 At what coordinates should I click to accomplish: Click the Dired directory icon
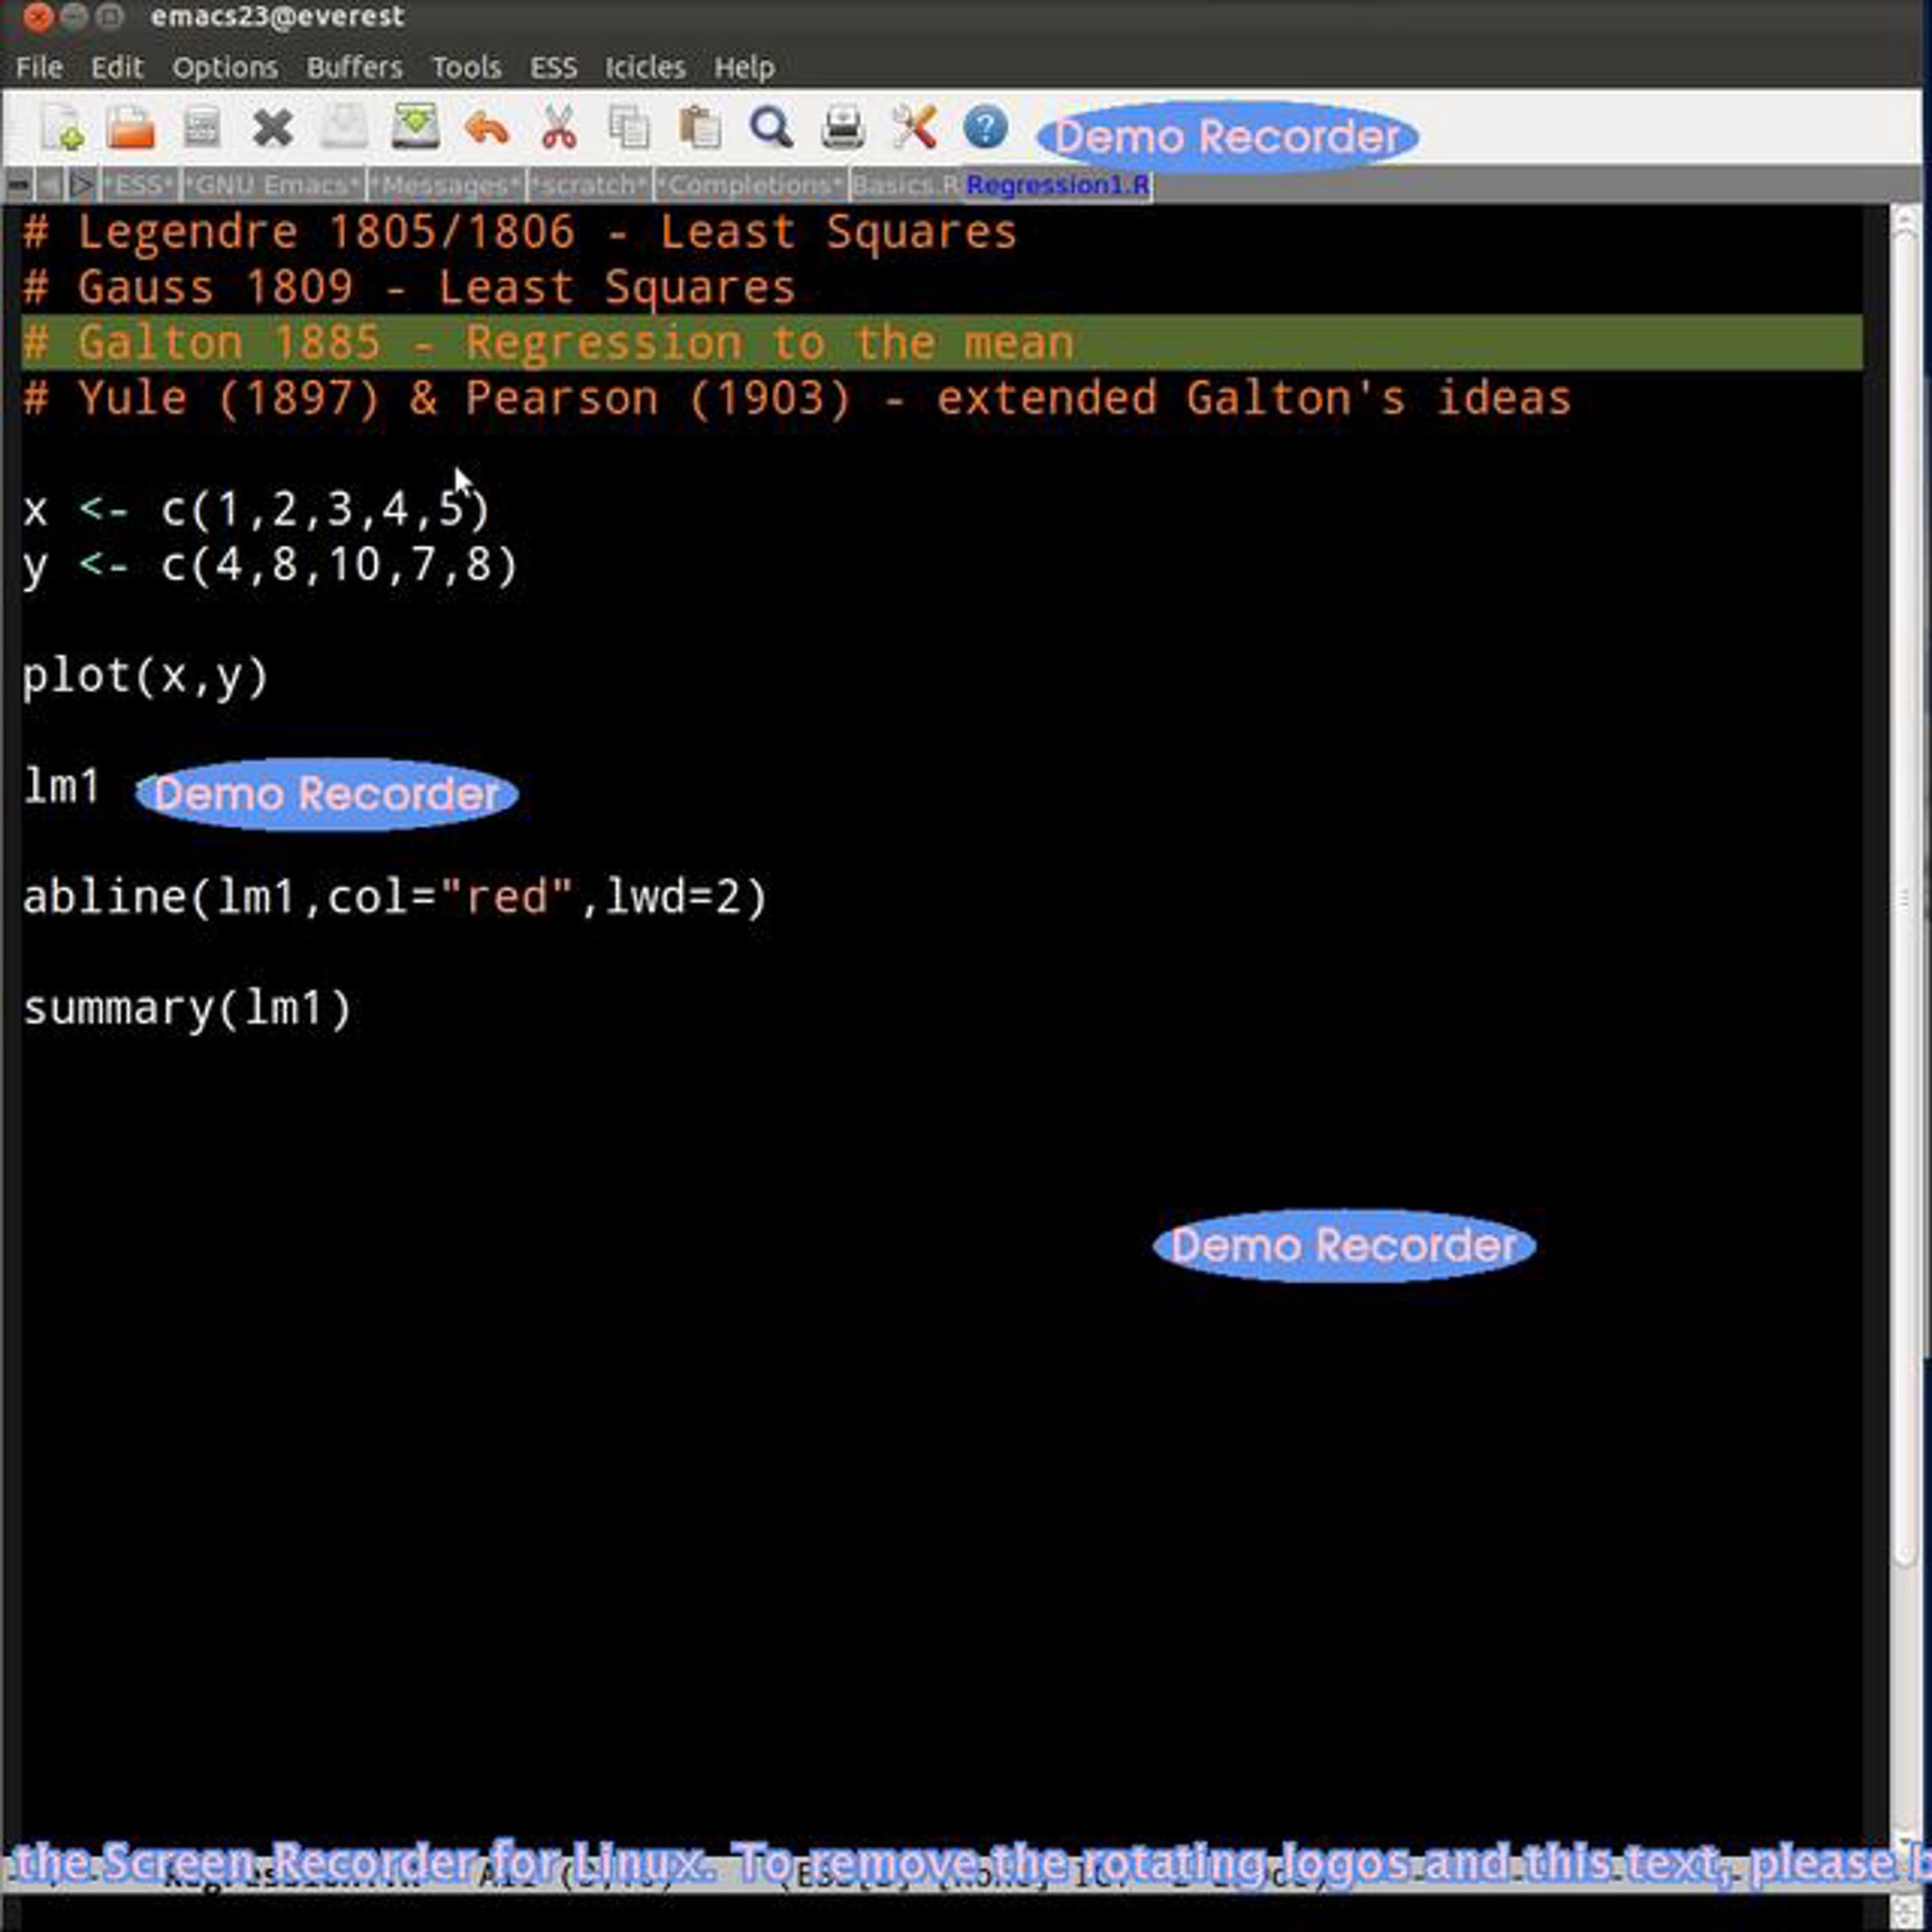pyautogui.click(x=201, y=129)
